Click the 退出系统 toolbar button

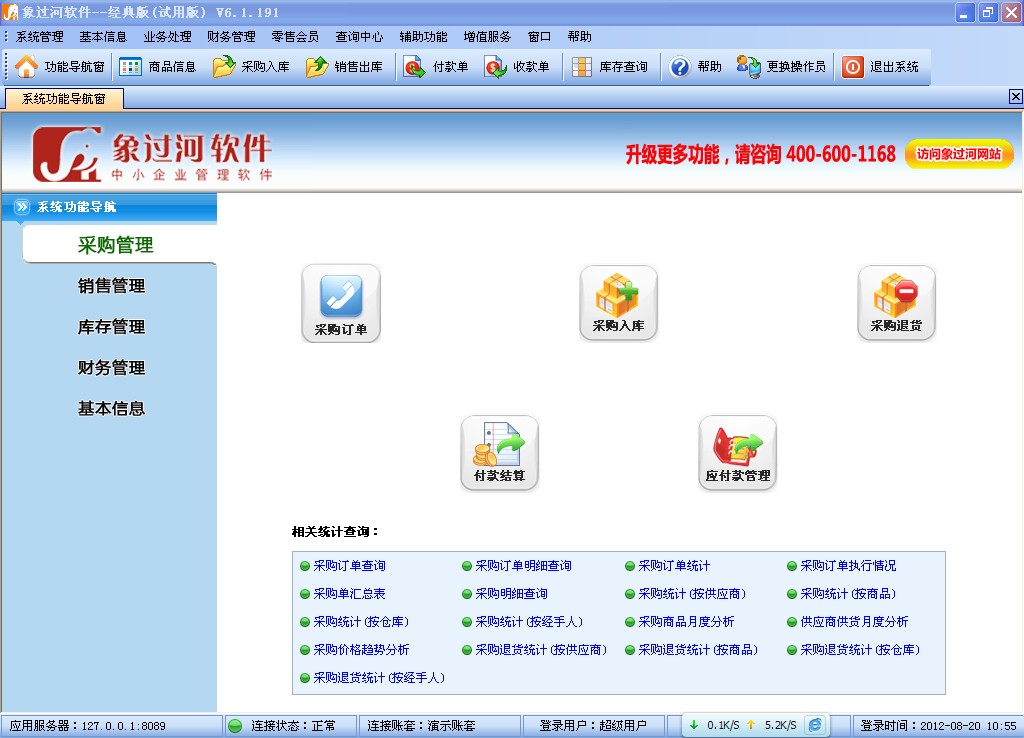click(x=880, y=67)
